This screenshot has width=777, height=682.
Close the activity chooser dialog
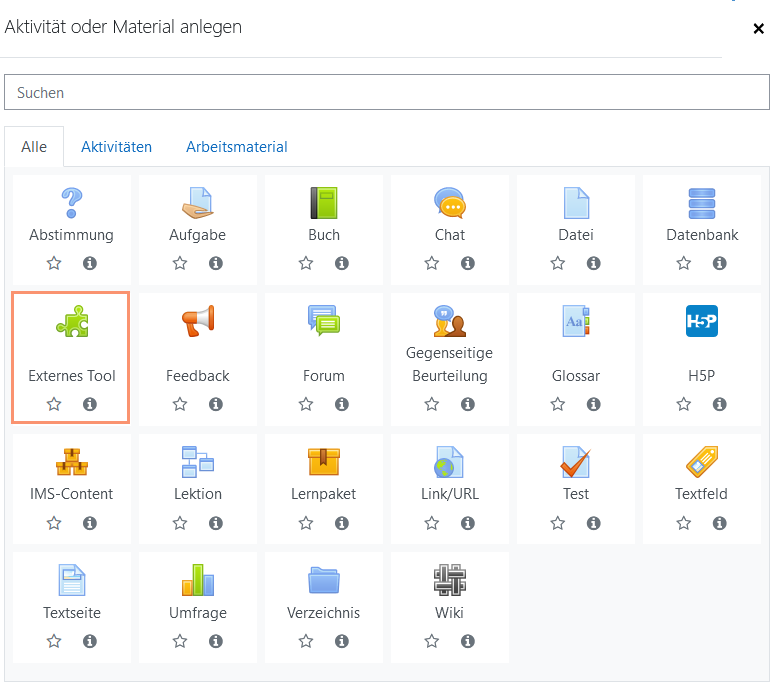tap(758, 29)
